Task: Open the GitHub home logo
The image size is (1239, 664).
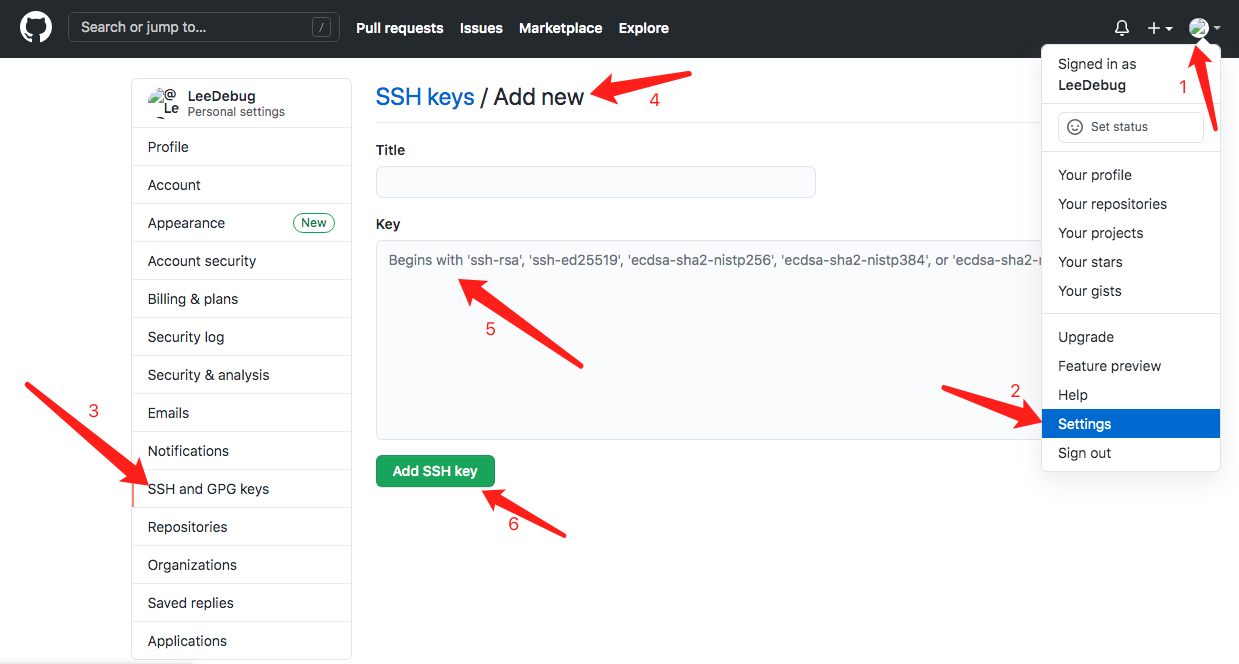Action: 36,27
